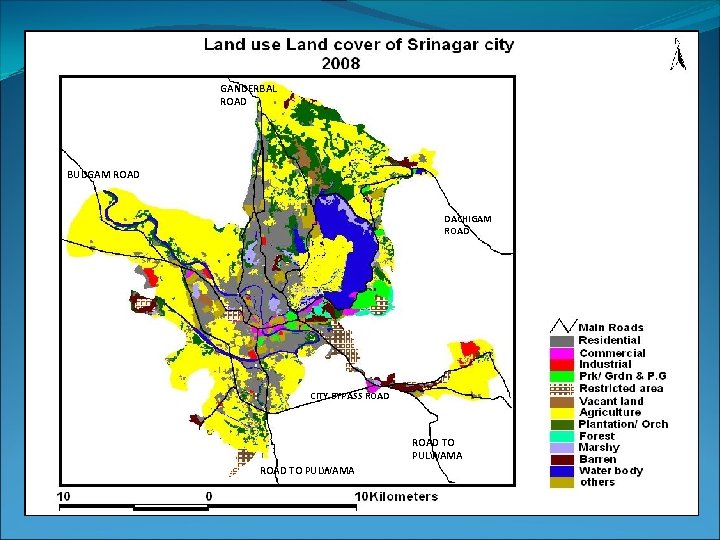Click the 'Agriculture' legend text
Viewport: 720px width, 540px height.
610,412
